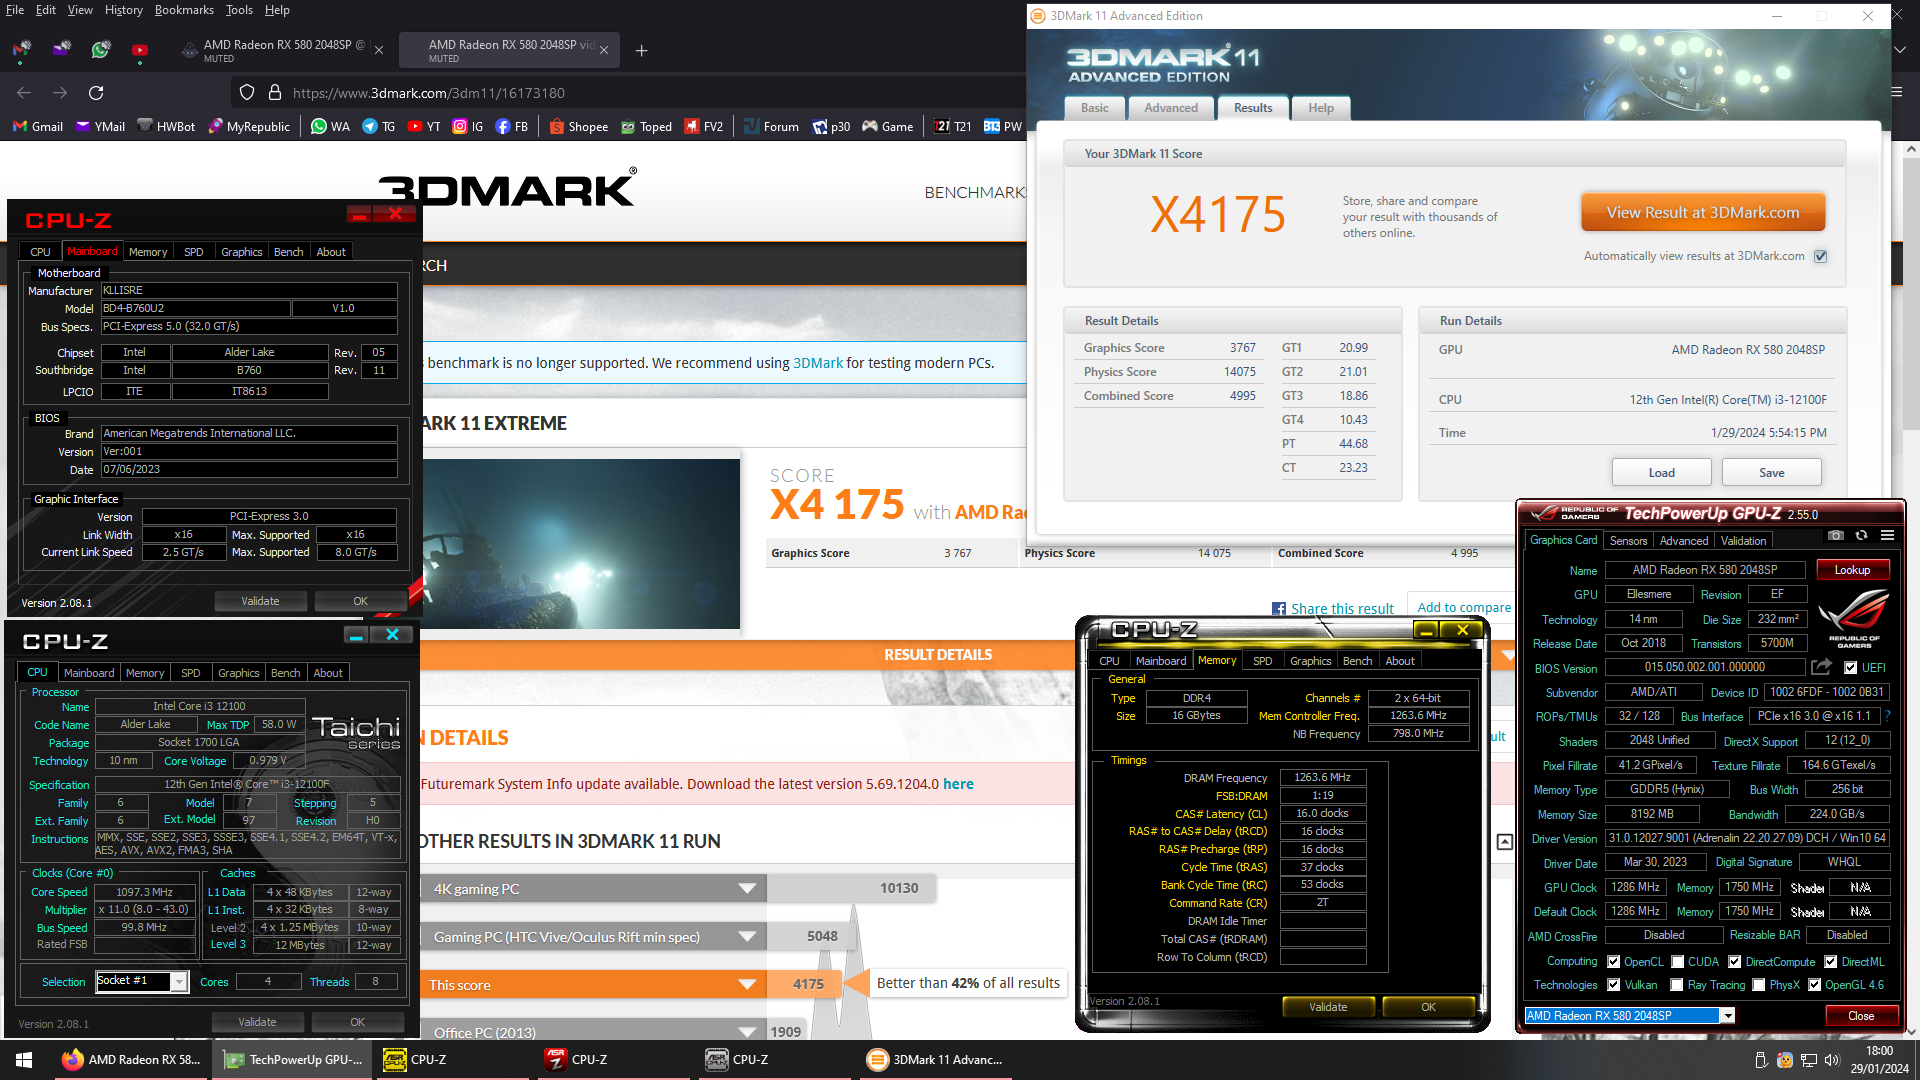Screen dimensions: 1920x1080
Task: Open the pinned Gmail tab in browser
Action: [x=22, y=49]
